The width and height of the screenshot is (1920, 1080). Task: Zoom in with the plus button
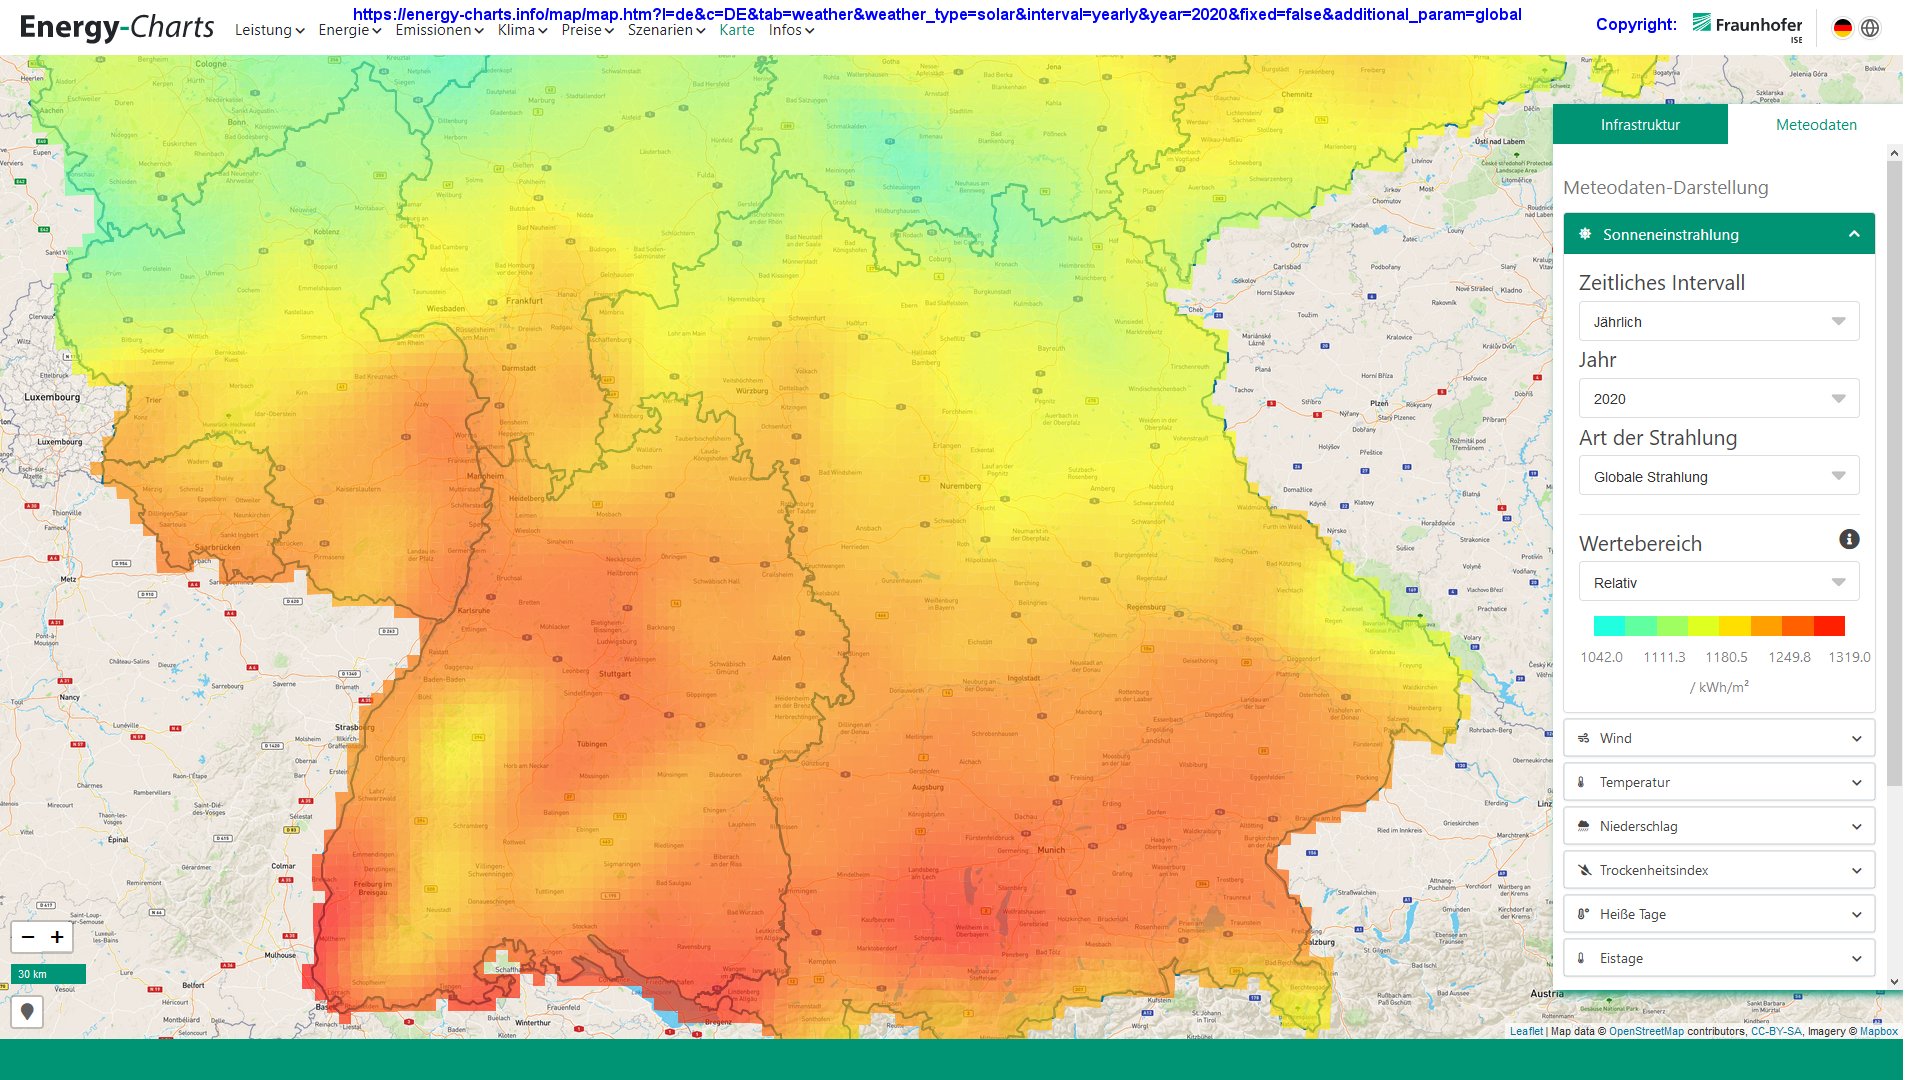click(57, 937)
